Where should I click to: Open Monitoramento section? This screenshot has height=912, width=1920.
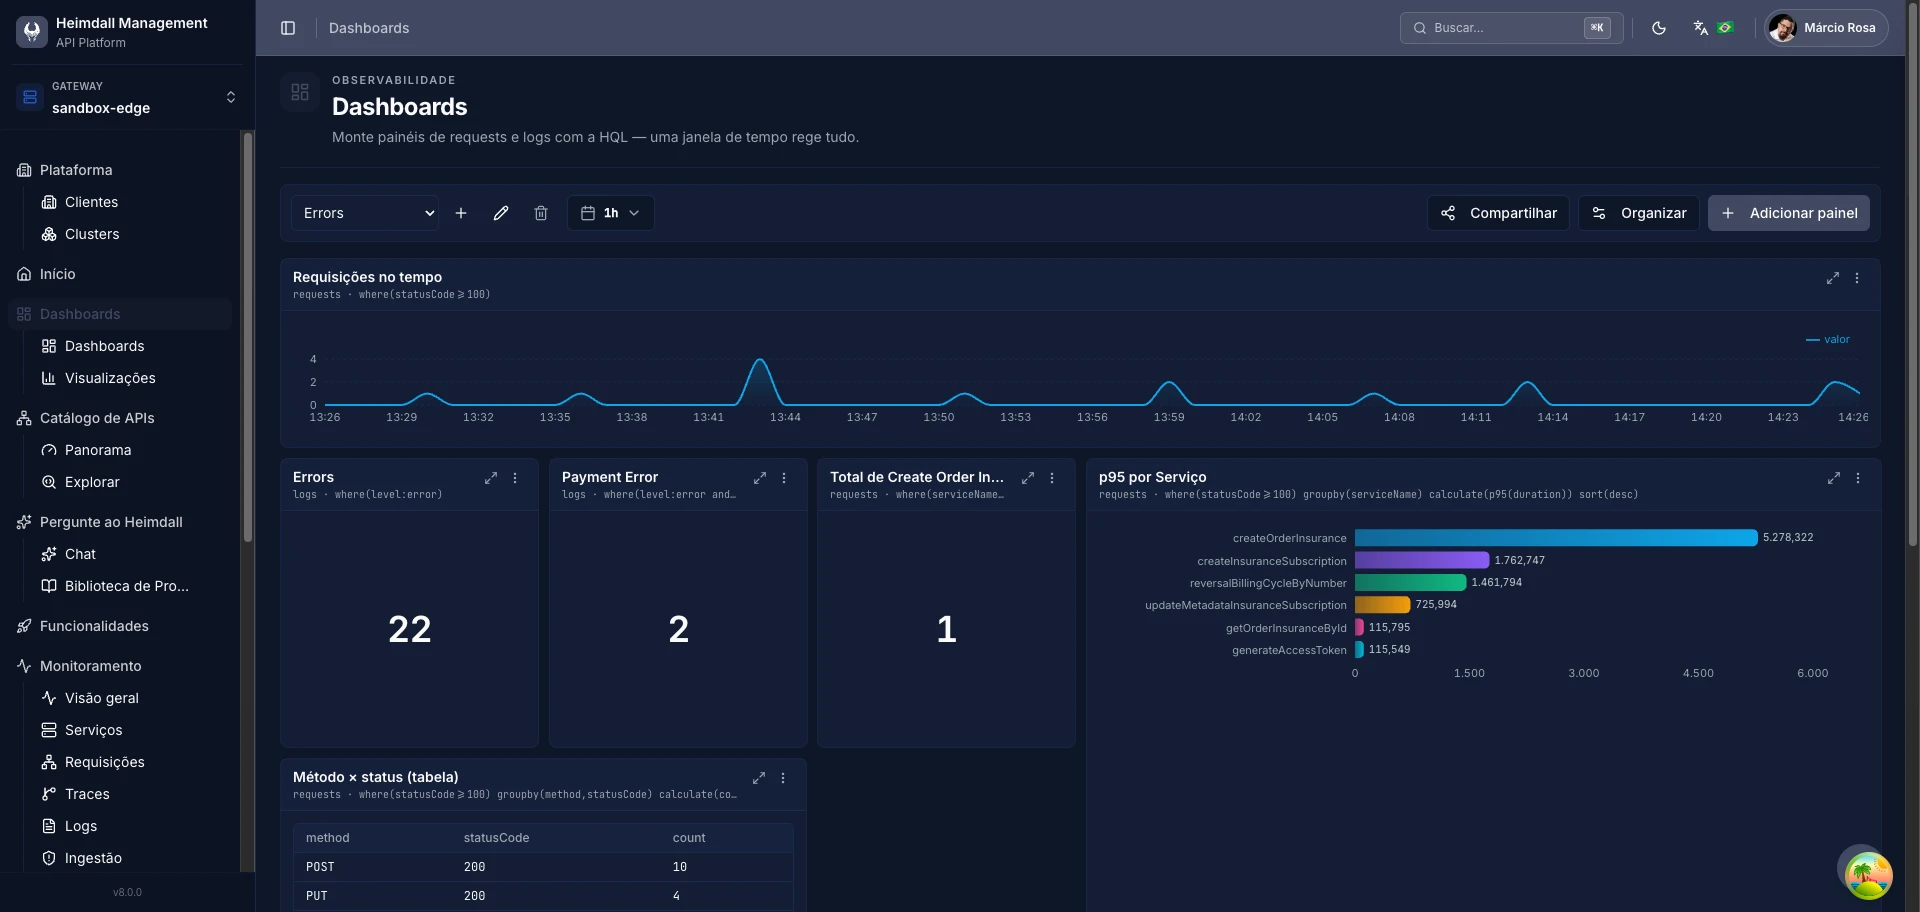(x=120, y=666)
